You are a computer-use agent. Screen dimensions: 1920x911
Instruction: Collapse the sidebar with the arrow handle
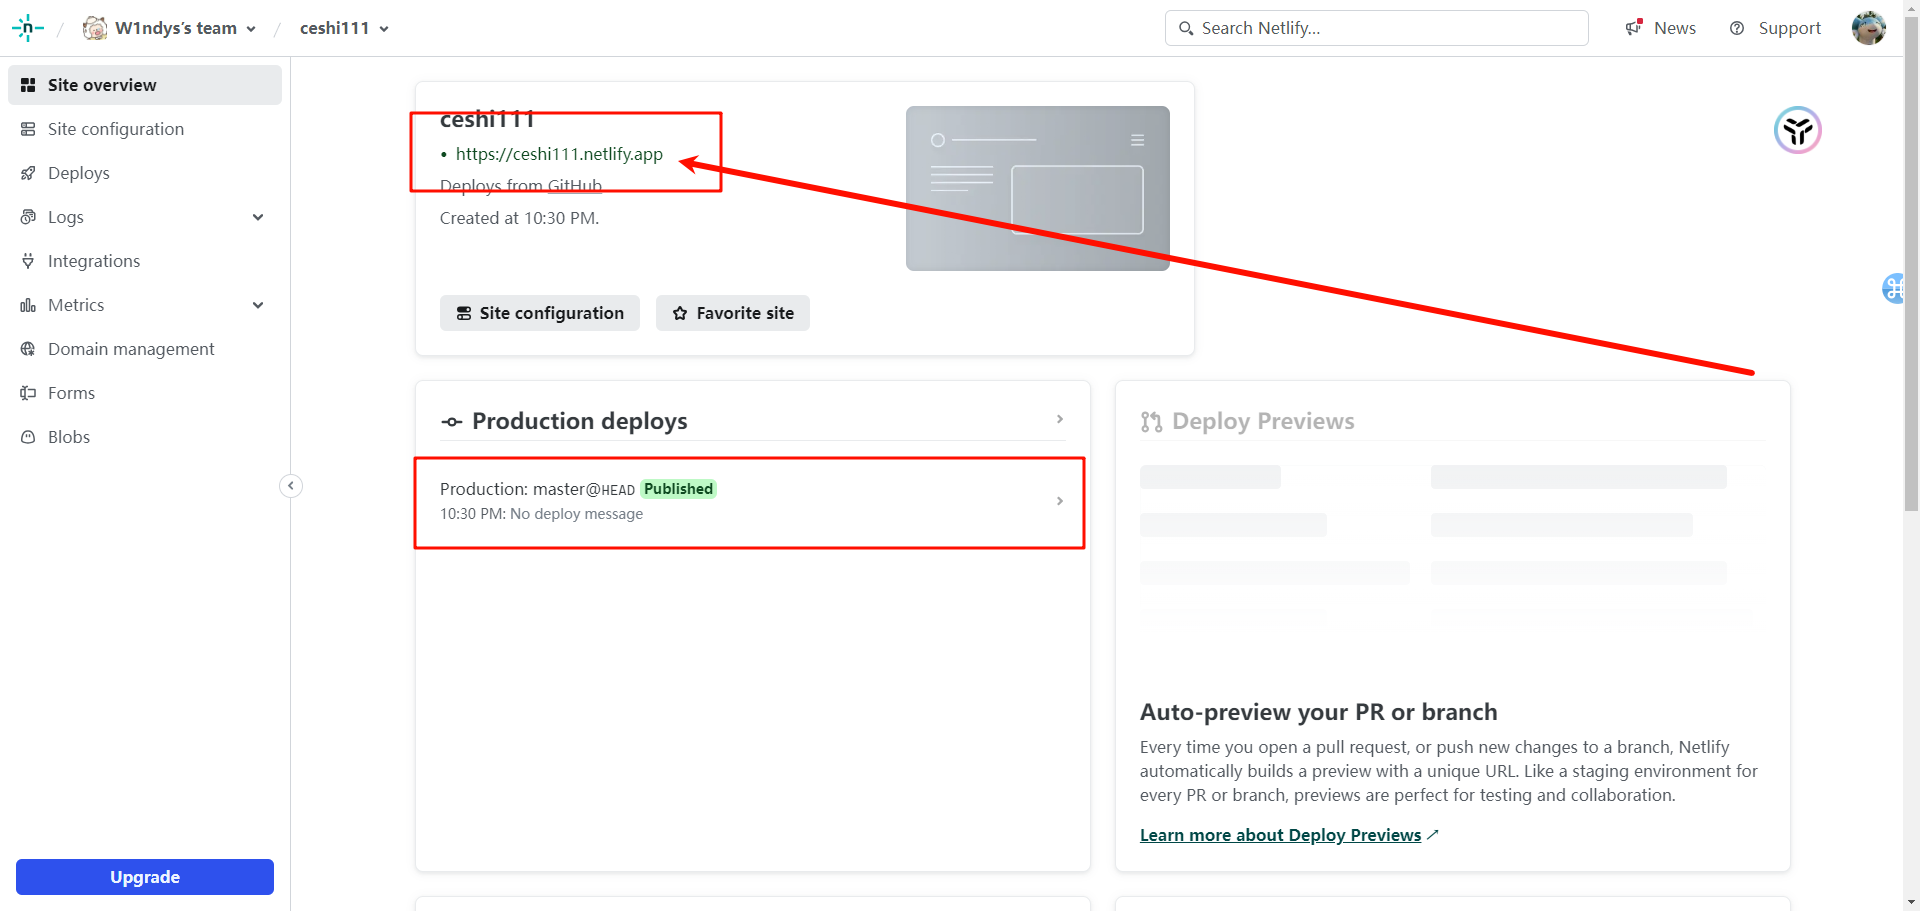point(291,486)
